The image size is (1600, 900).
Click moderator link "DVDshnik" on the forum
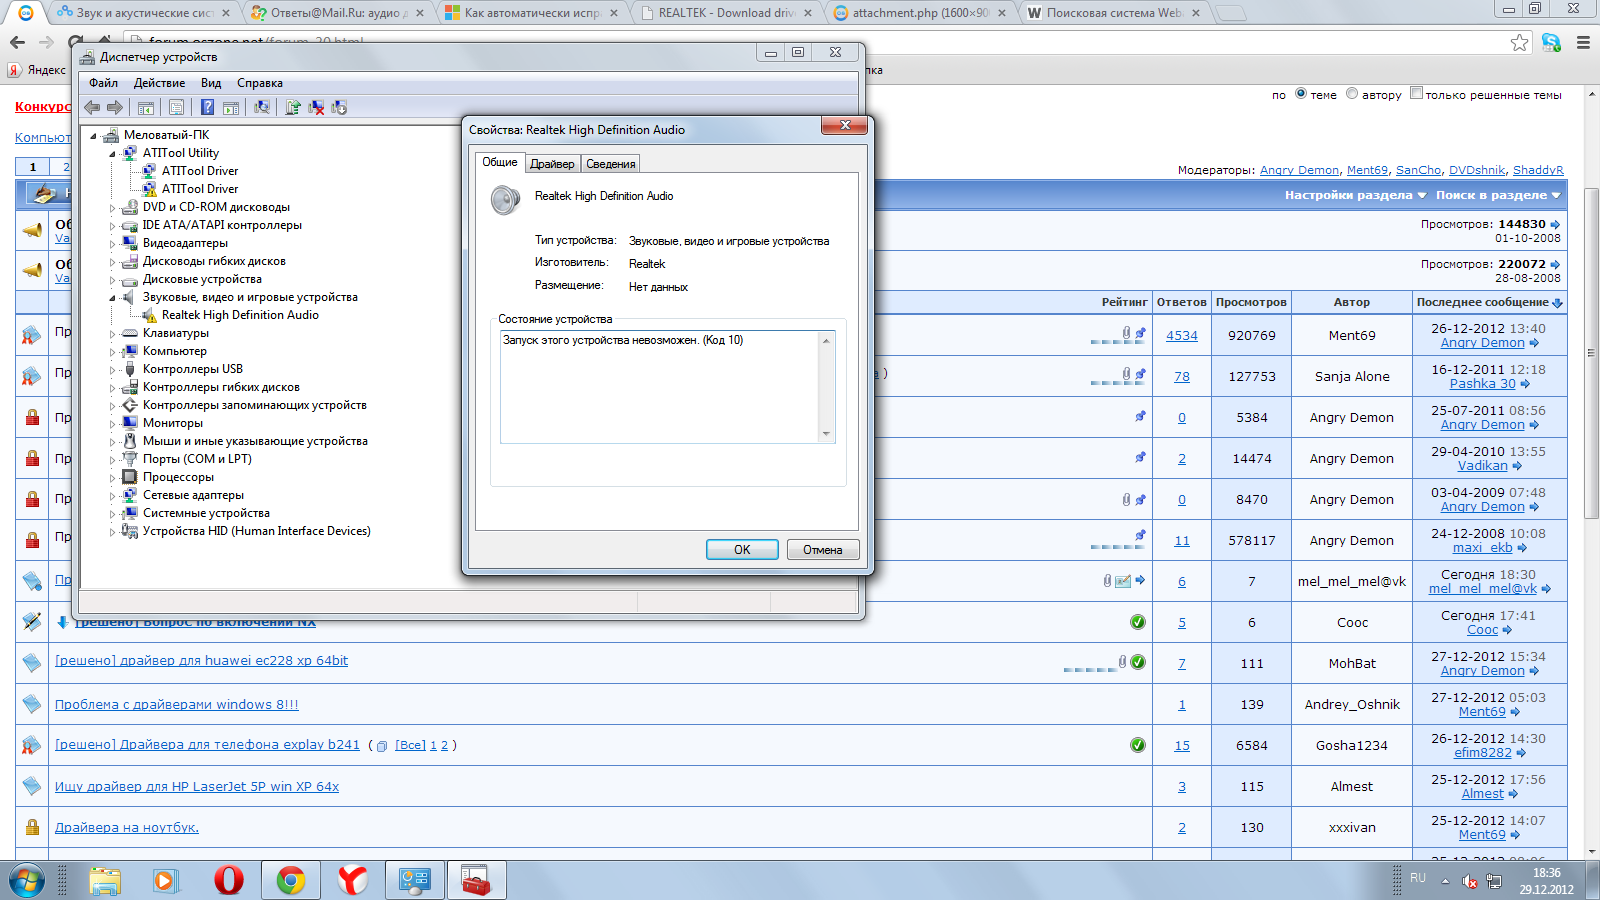(x=1477, y=170)
